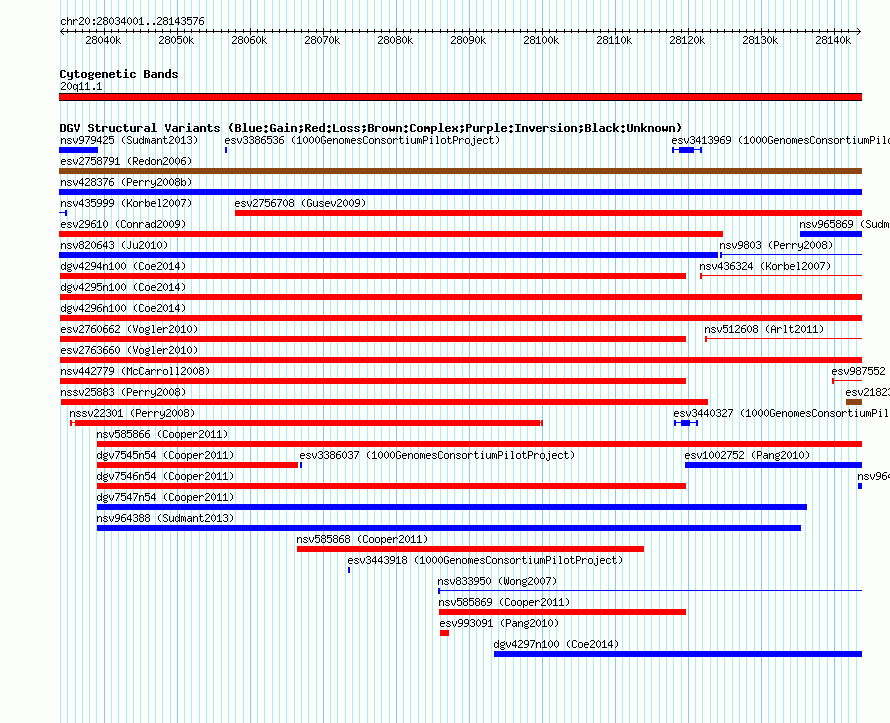Open variant esv3386037 label
Image resolution: width=890 pixels, height=723 pixels.
[x=437, y=455]
